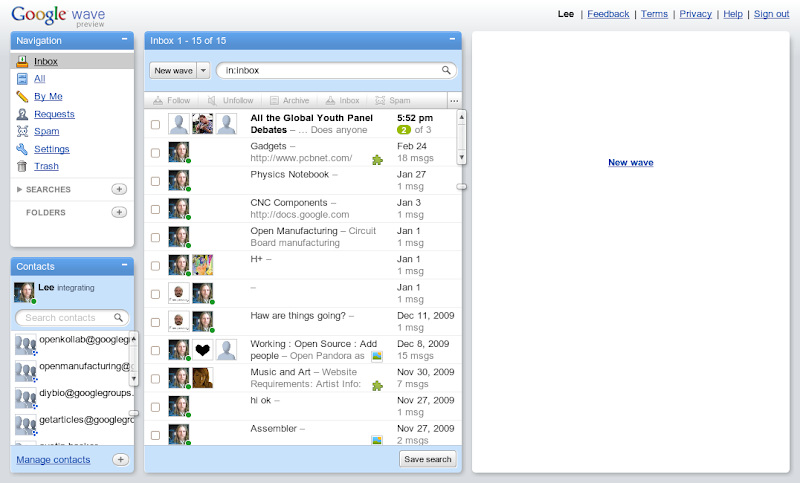Click the openkollab group contact icon
Screen dimensions: 800x483
[x=26, y=344]
